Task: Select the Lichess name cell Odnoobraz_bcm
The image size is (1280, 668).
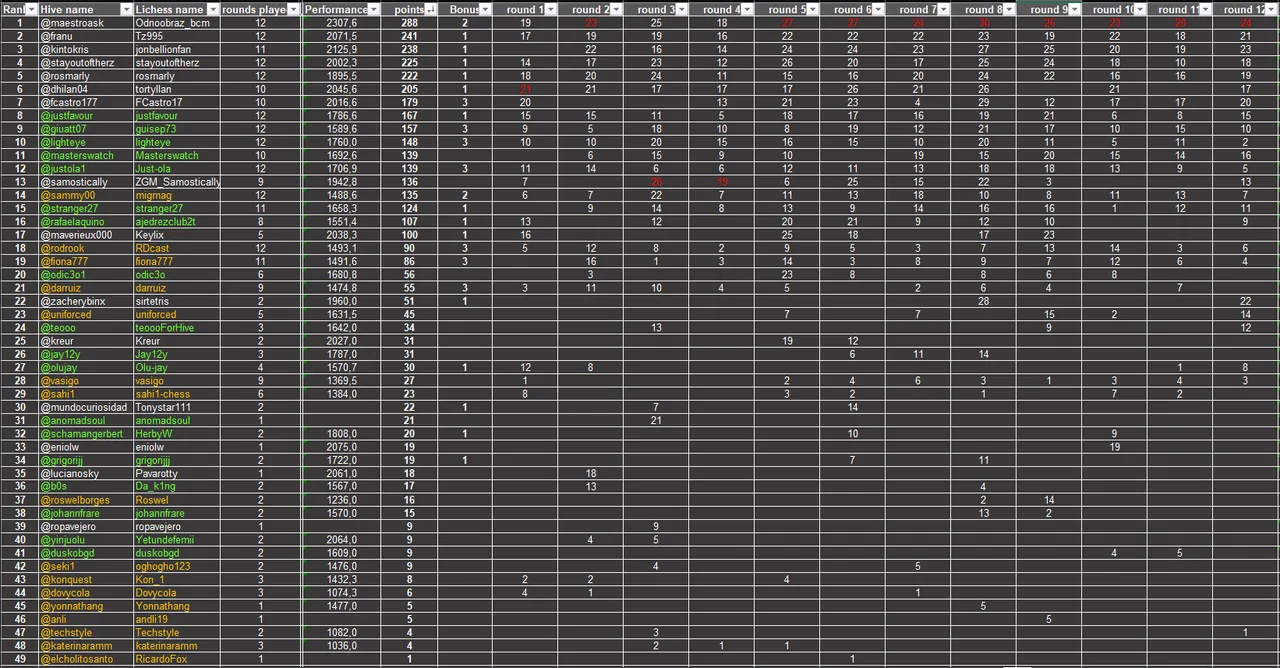Action: [x=172, y=22]
